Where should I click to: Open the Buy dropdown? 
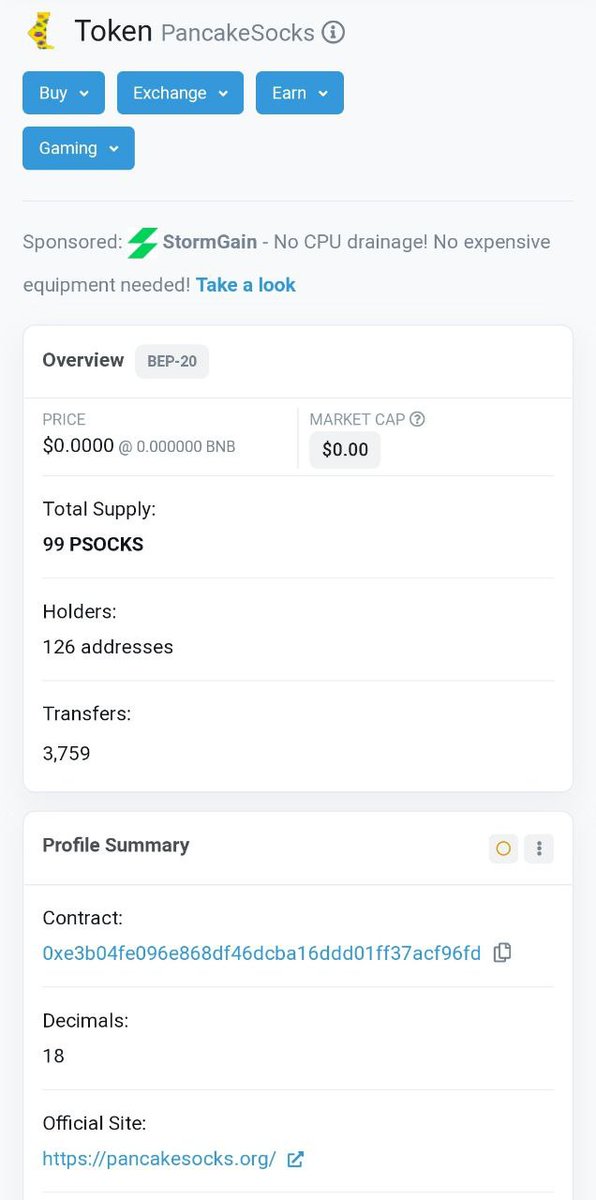point(64,93)
